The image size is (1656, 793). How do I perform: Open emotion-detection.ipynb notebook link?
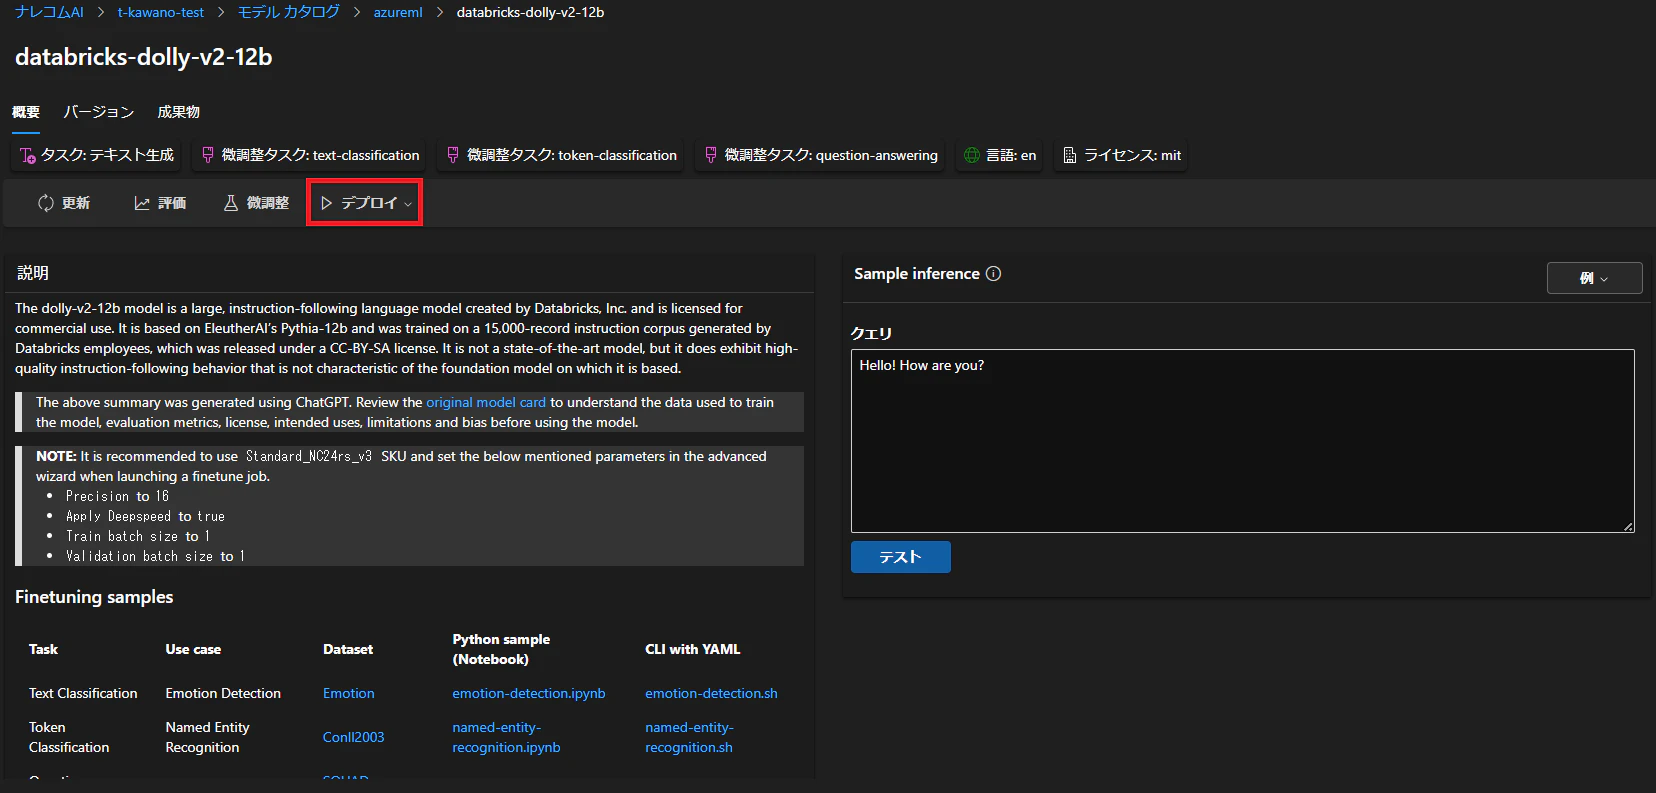529,693
